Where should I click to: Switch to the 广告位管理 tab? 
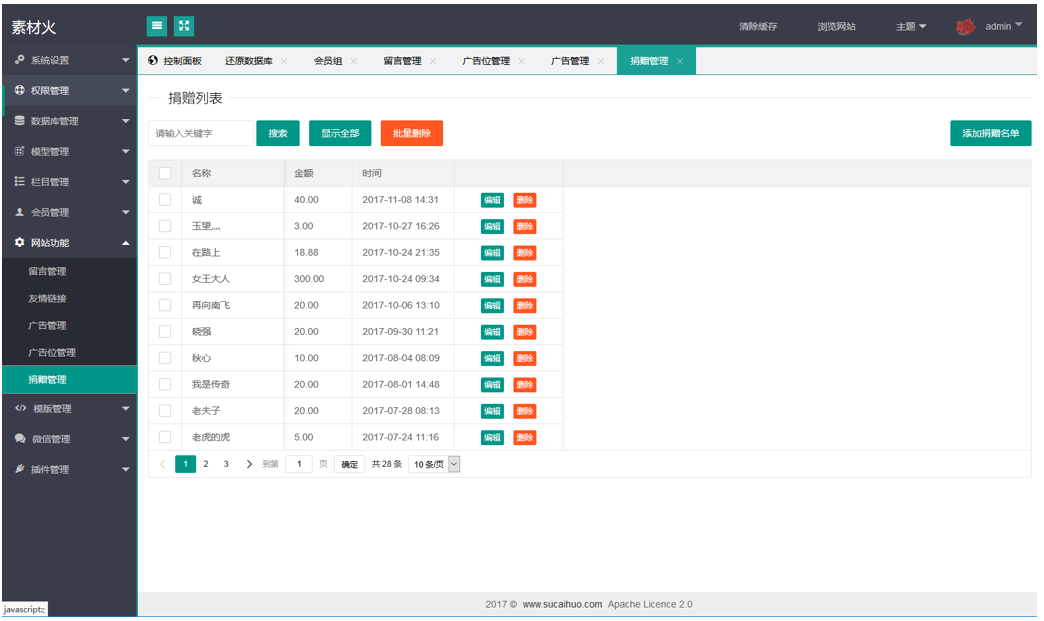point(486,61)
